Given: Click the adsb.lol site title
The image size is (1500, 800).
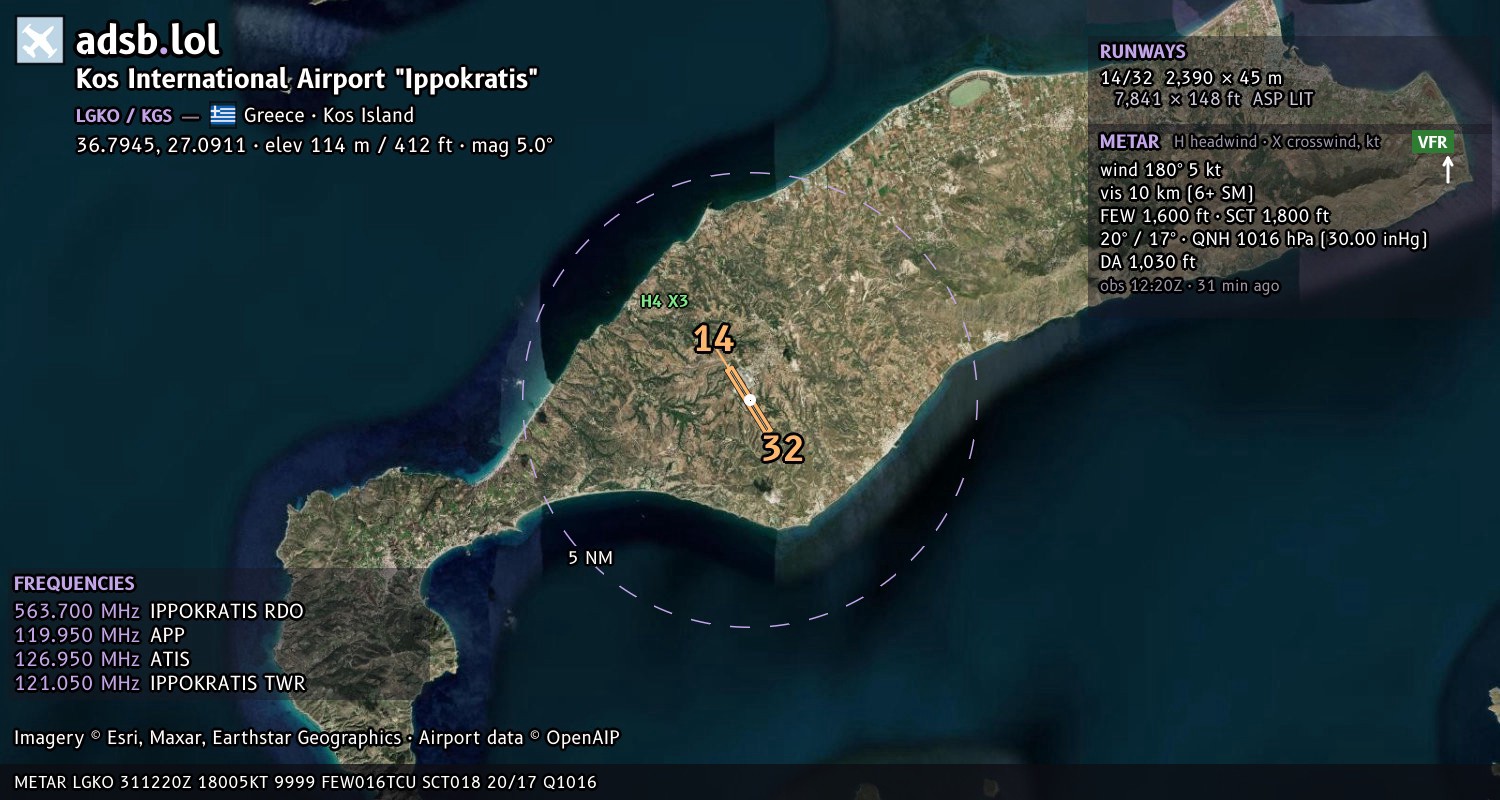Looking at the screenshot, I should coord(147,40).
